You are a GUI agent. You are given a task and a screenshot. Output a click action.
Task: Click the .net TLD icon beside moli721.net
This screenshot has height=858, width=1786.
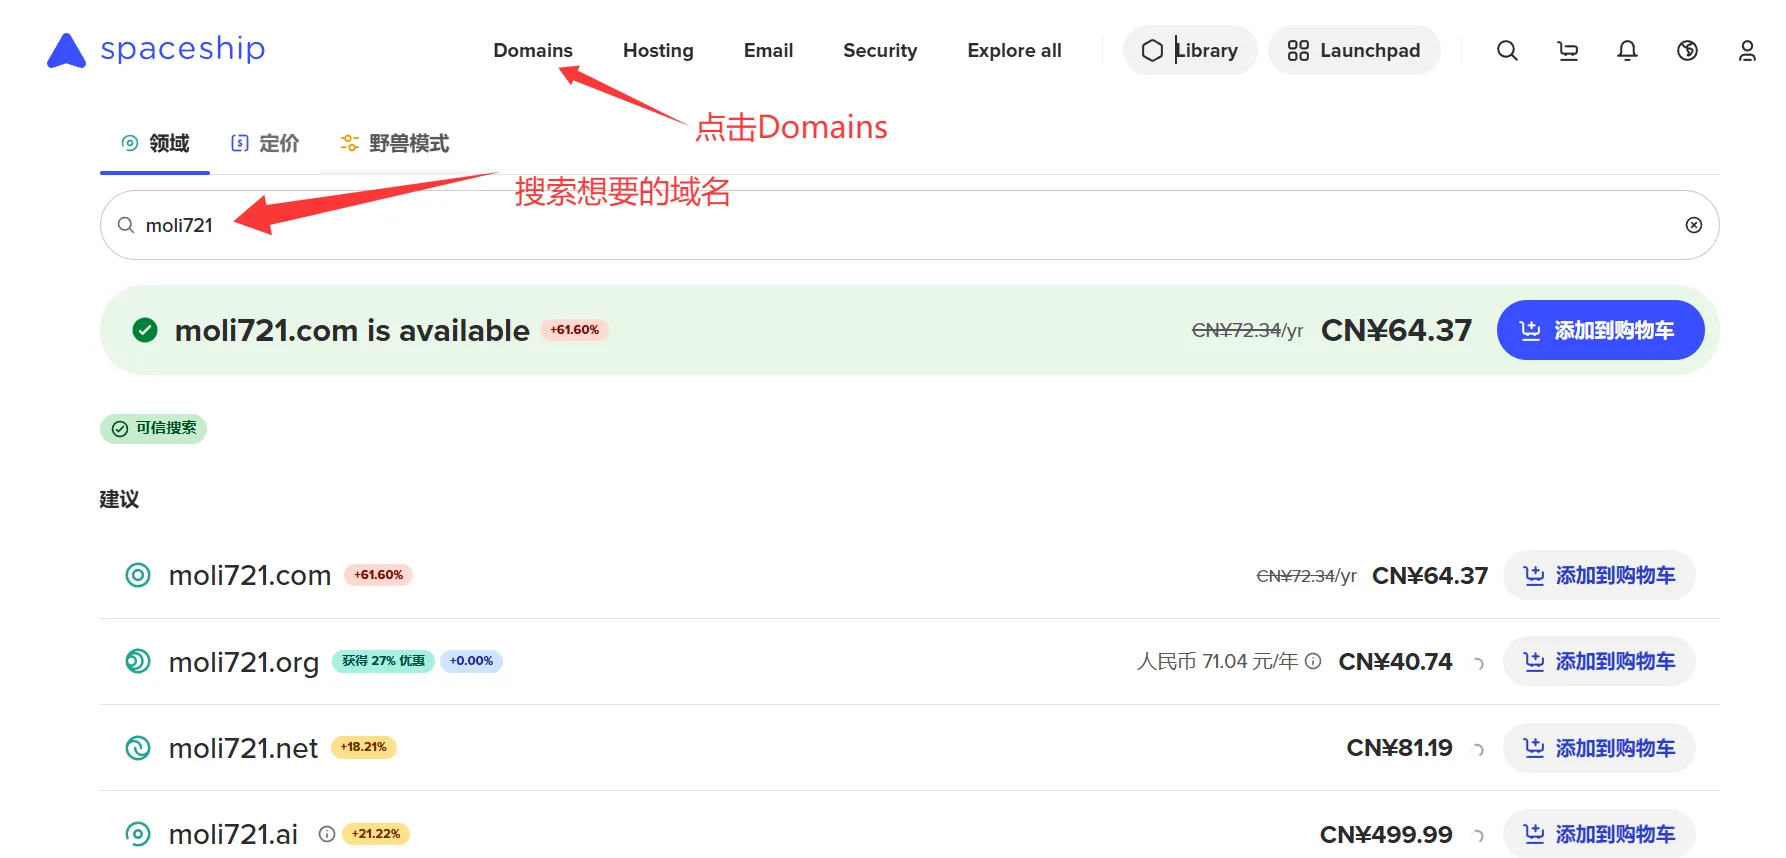click(x=138, y=748)
